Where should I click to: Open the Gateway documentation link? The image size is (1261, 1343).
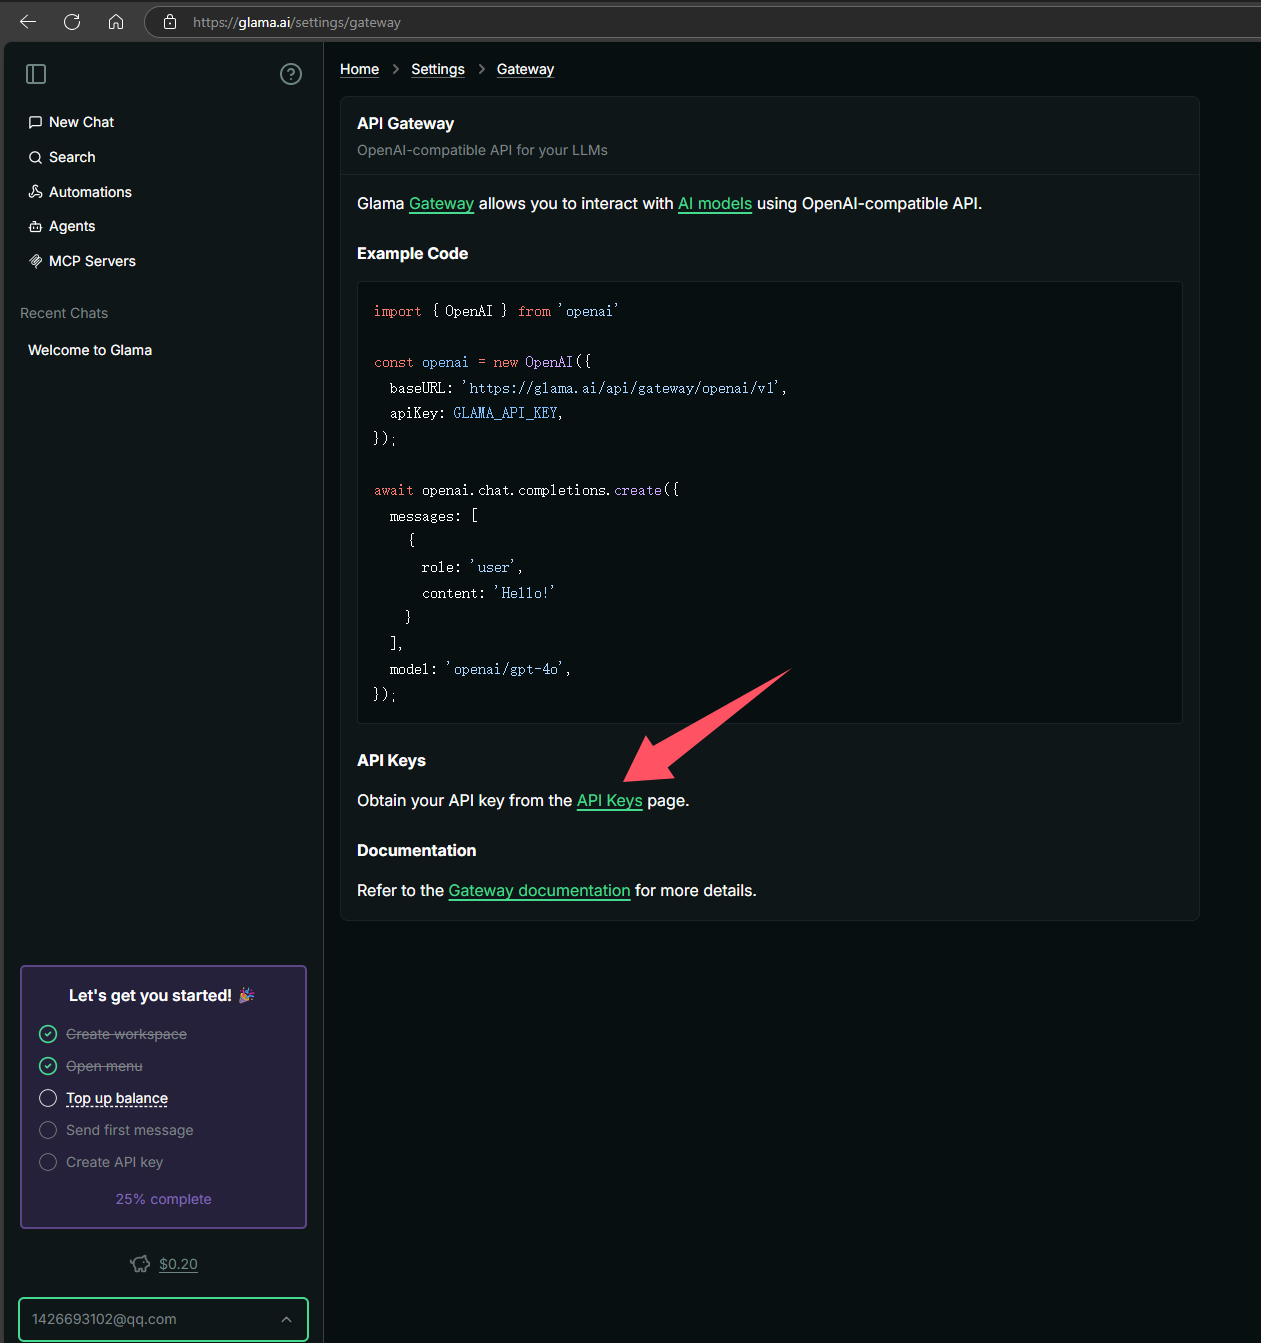(x=539, y=890)
